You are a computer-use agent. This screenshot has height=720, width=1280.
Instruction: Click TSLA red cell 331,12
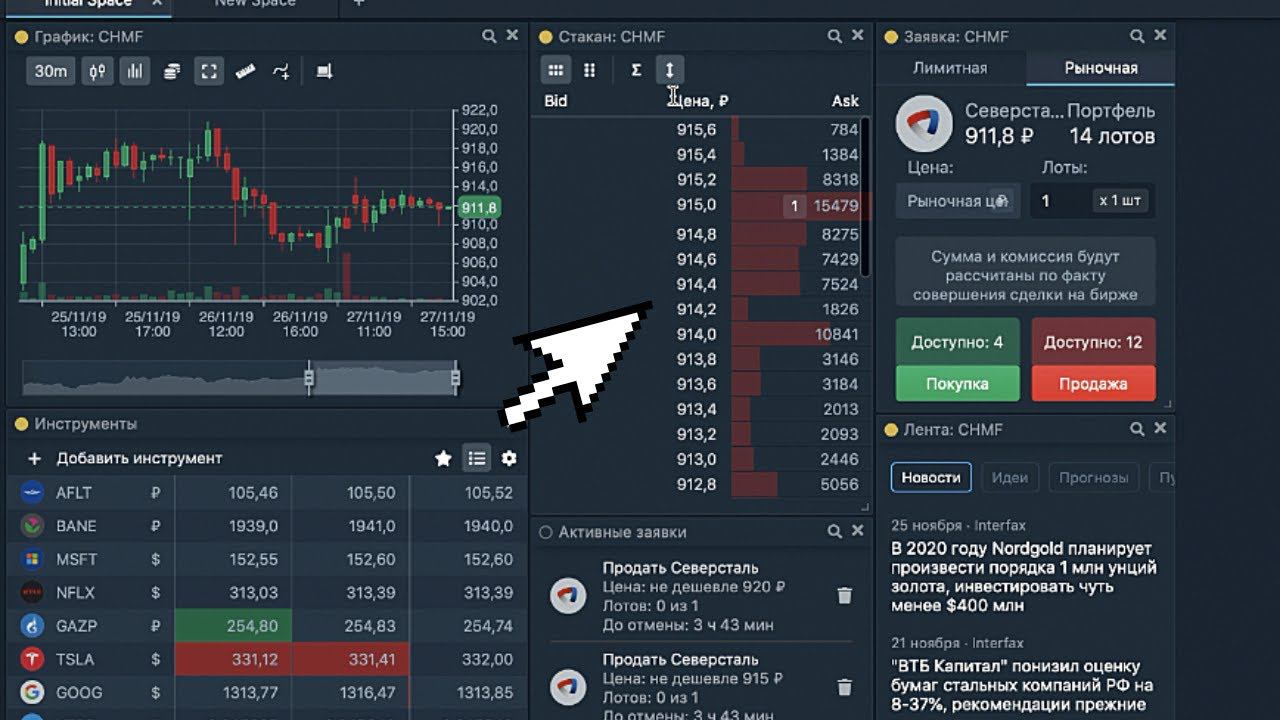[x=233, y=659]
